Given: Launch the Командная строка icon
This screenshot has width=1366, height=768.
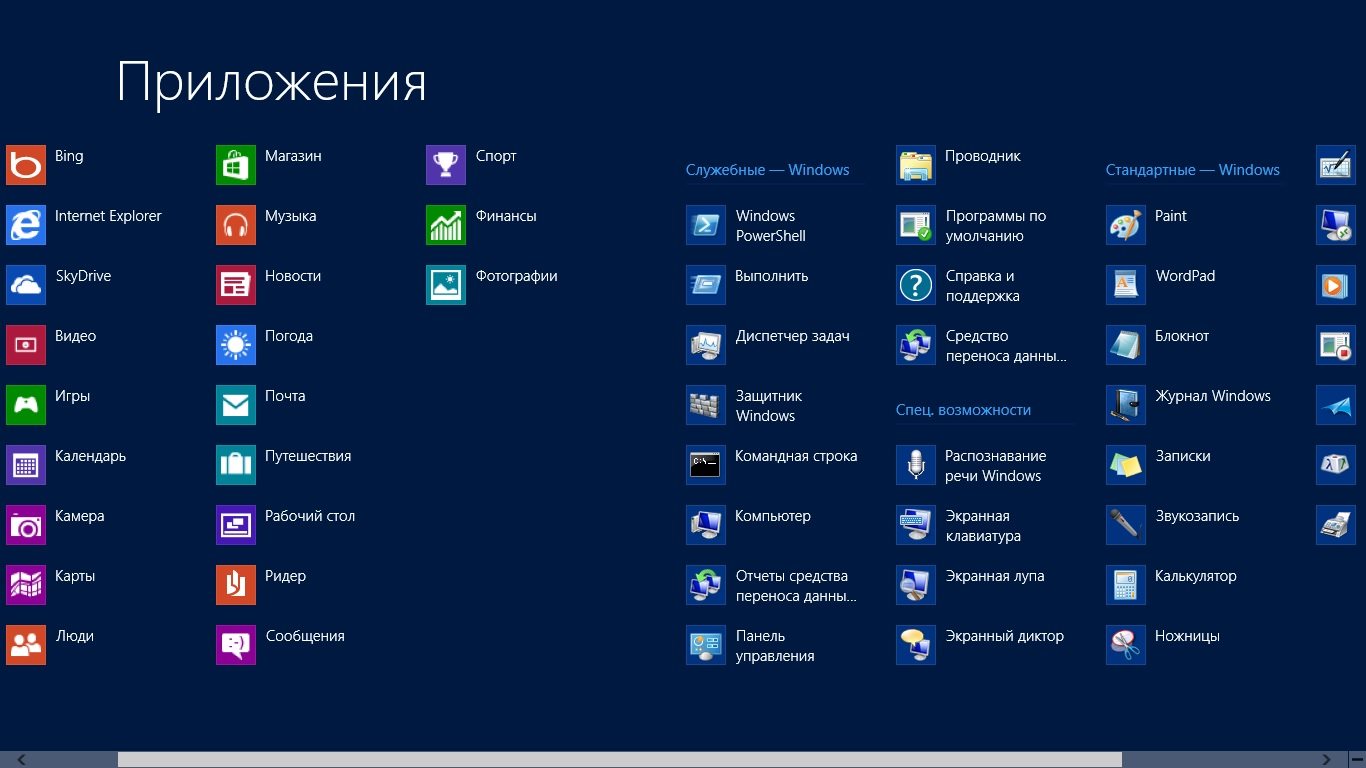Looking at the screenshot, I should pyautogui.click(x=706, y=465).
